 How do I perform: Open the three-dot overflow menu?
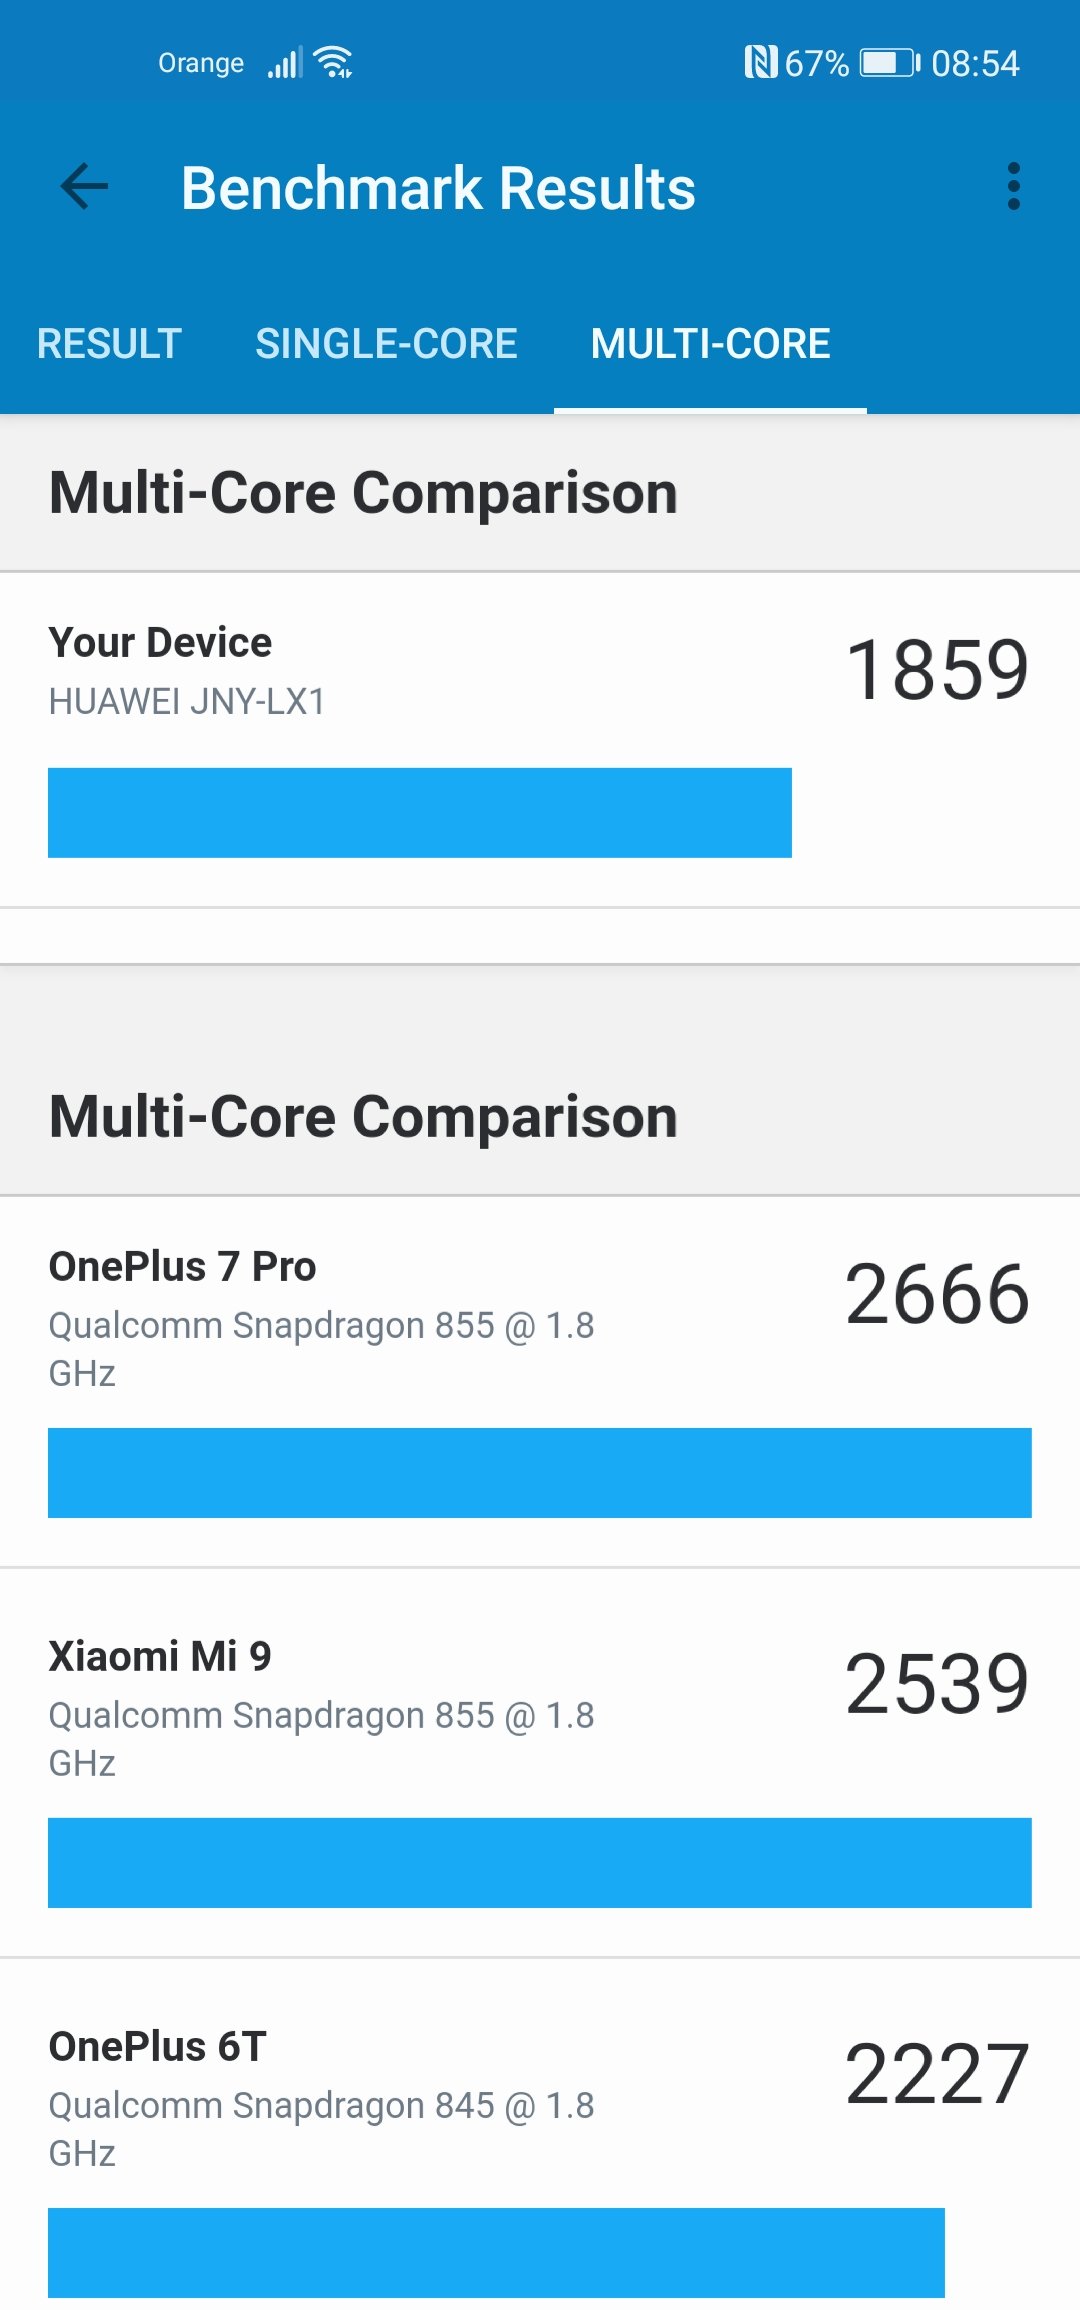(1014, 187)
